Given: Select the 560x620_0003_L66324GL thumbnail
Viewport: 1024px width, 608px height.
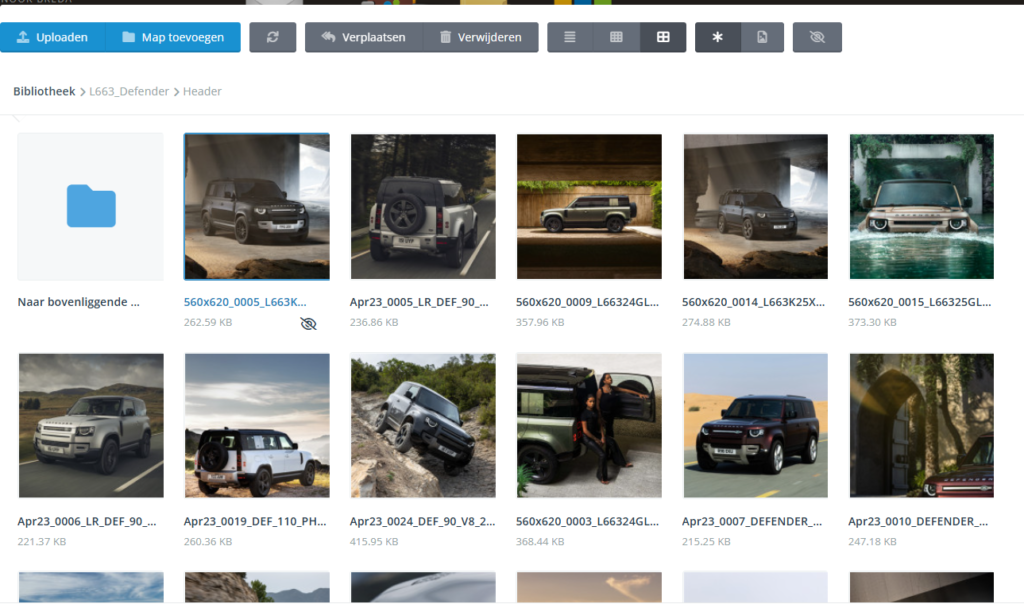Looking at the screenshot, I should [x=589, y=425].
